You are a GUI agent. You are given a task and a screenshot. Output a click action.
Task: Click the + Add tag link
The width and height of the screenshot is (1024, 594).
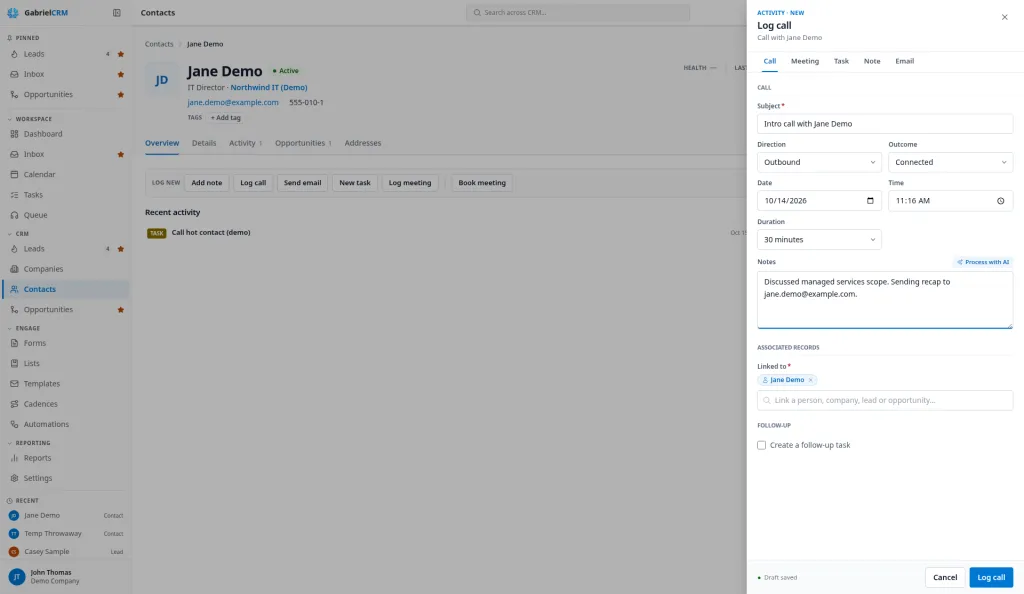(225, 117)
